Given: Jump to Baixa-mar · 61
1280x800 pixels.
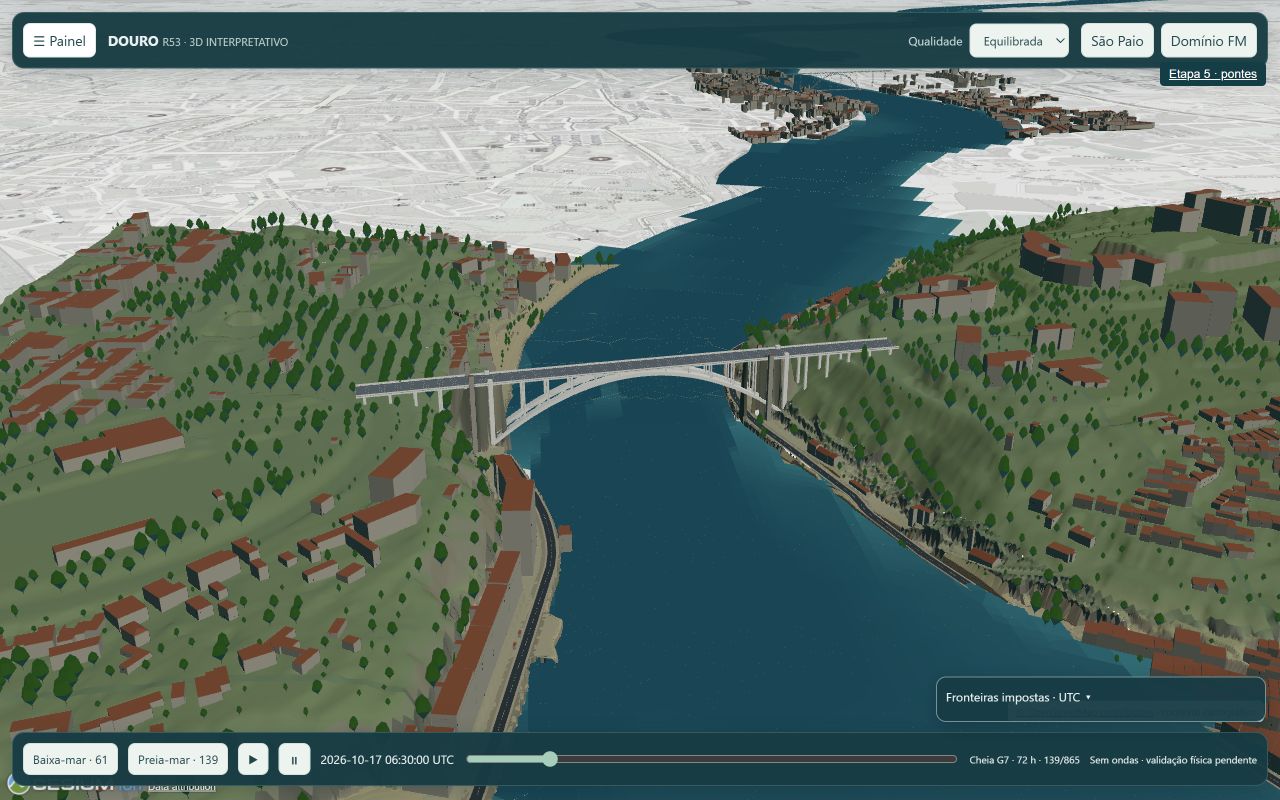Looking at the screenshot, I should click(70, 760).
